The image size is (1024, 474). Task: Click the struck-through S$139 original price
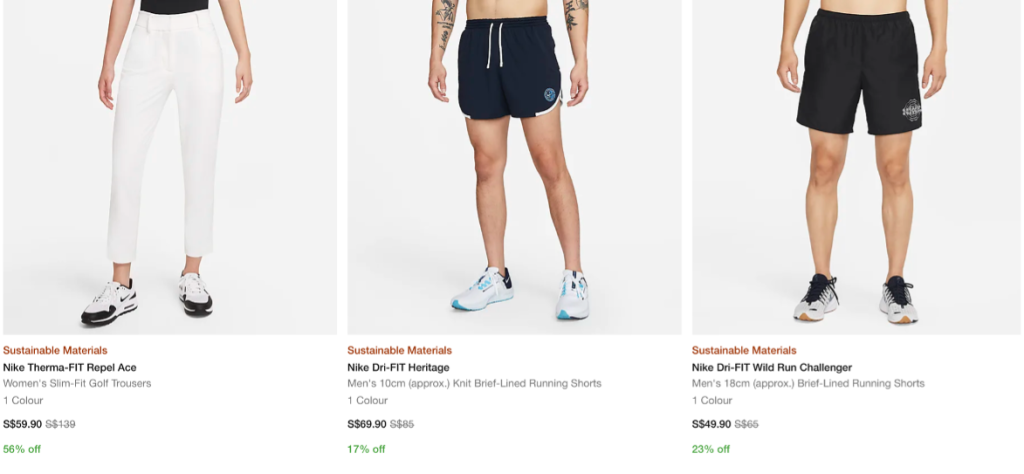point(60,424)
